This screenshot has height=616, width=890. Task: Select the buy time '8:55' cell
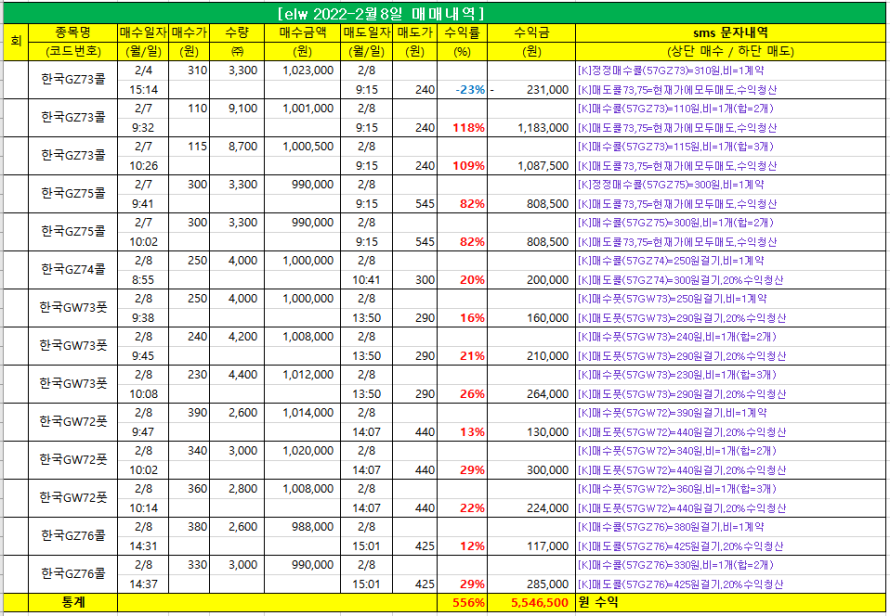[x=143, y=280]
